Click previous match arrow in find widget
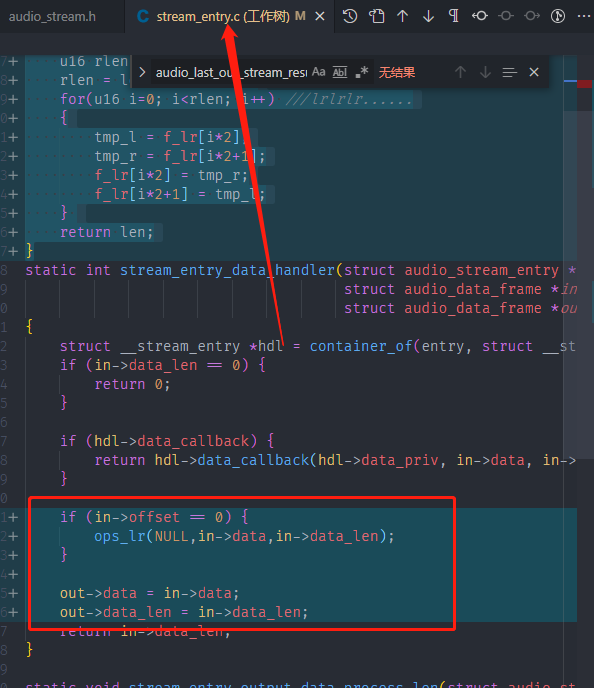The image size is (594, 688). (460, 72)
